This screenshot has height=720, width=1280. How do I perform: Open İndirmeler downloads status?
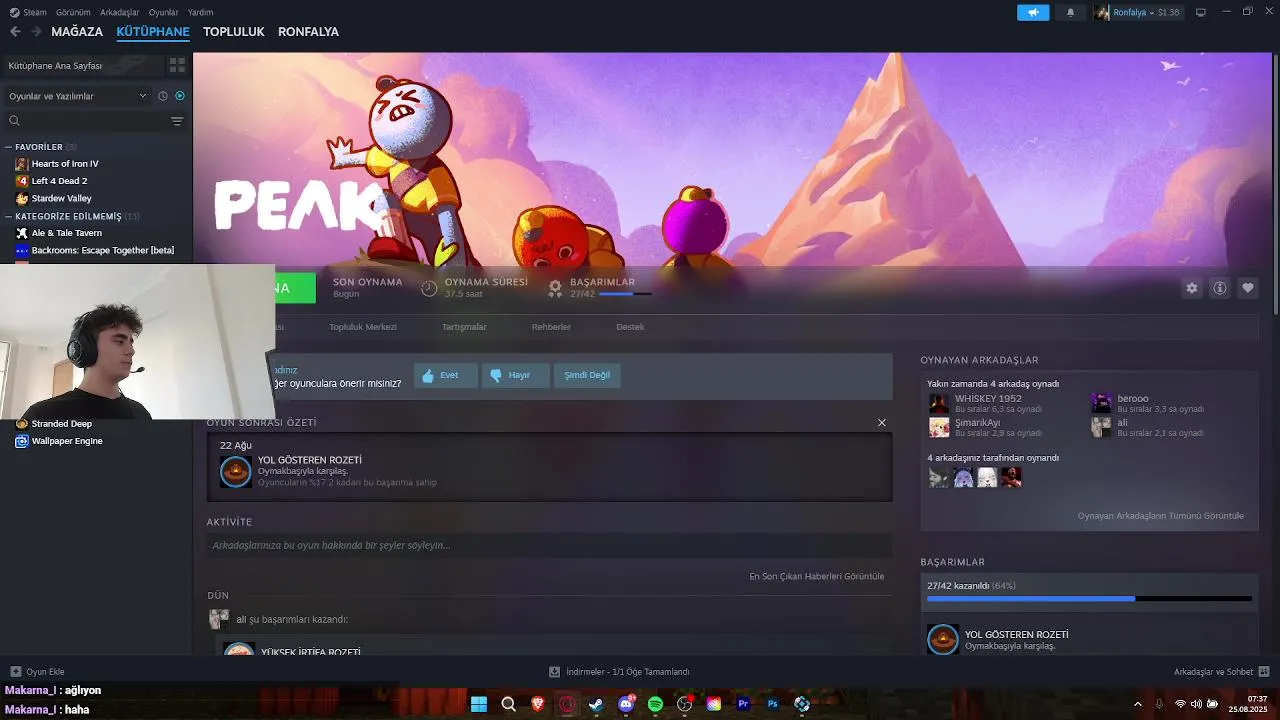pyautogui.click(x=619, y=672)
